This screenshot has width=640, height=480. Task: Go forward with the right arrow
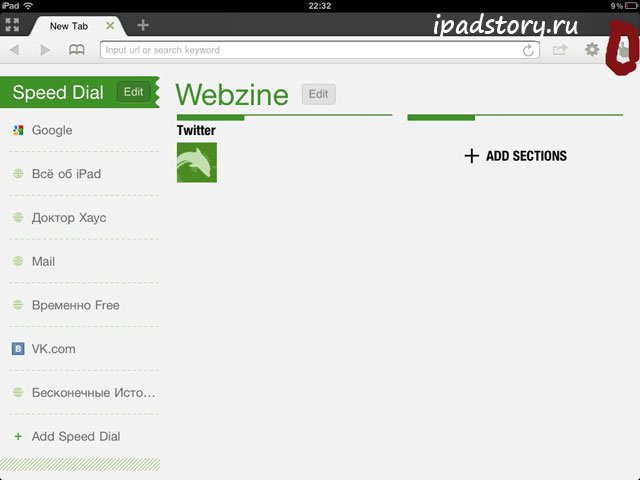45,50
